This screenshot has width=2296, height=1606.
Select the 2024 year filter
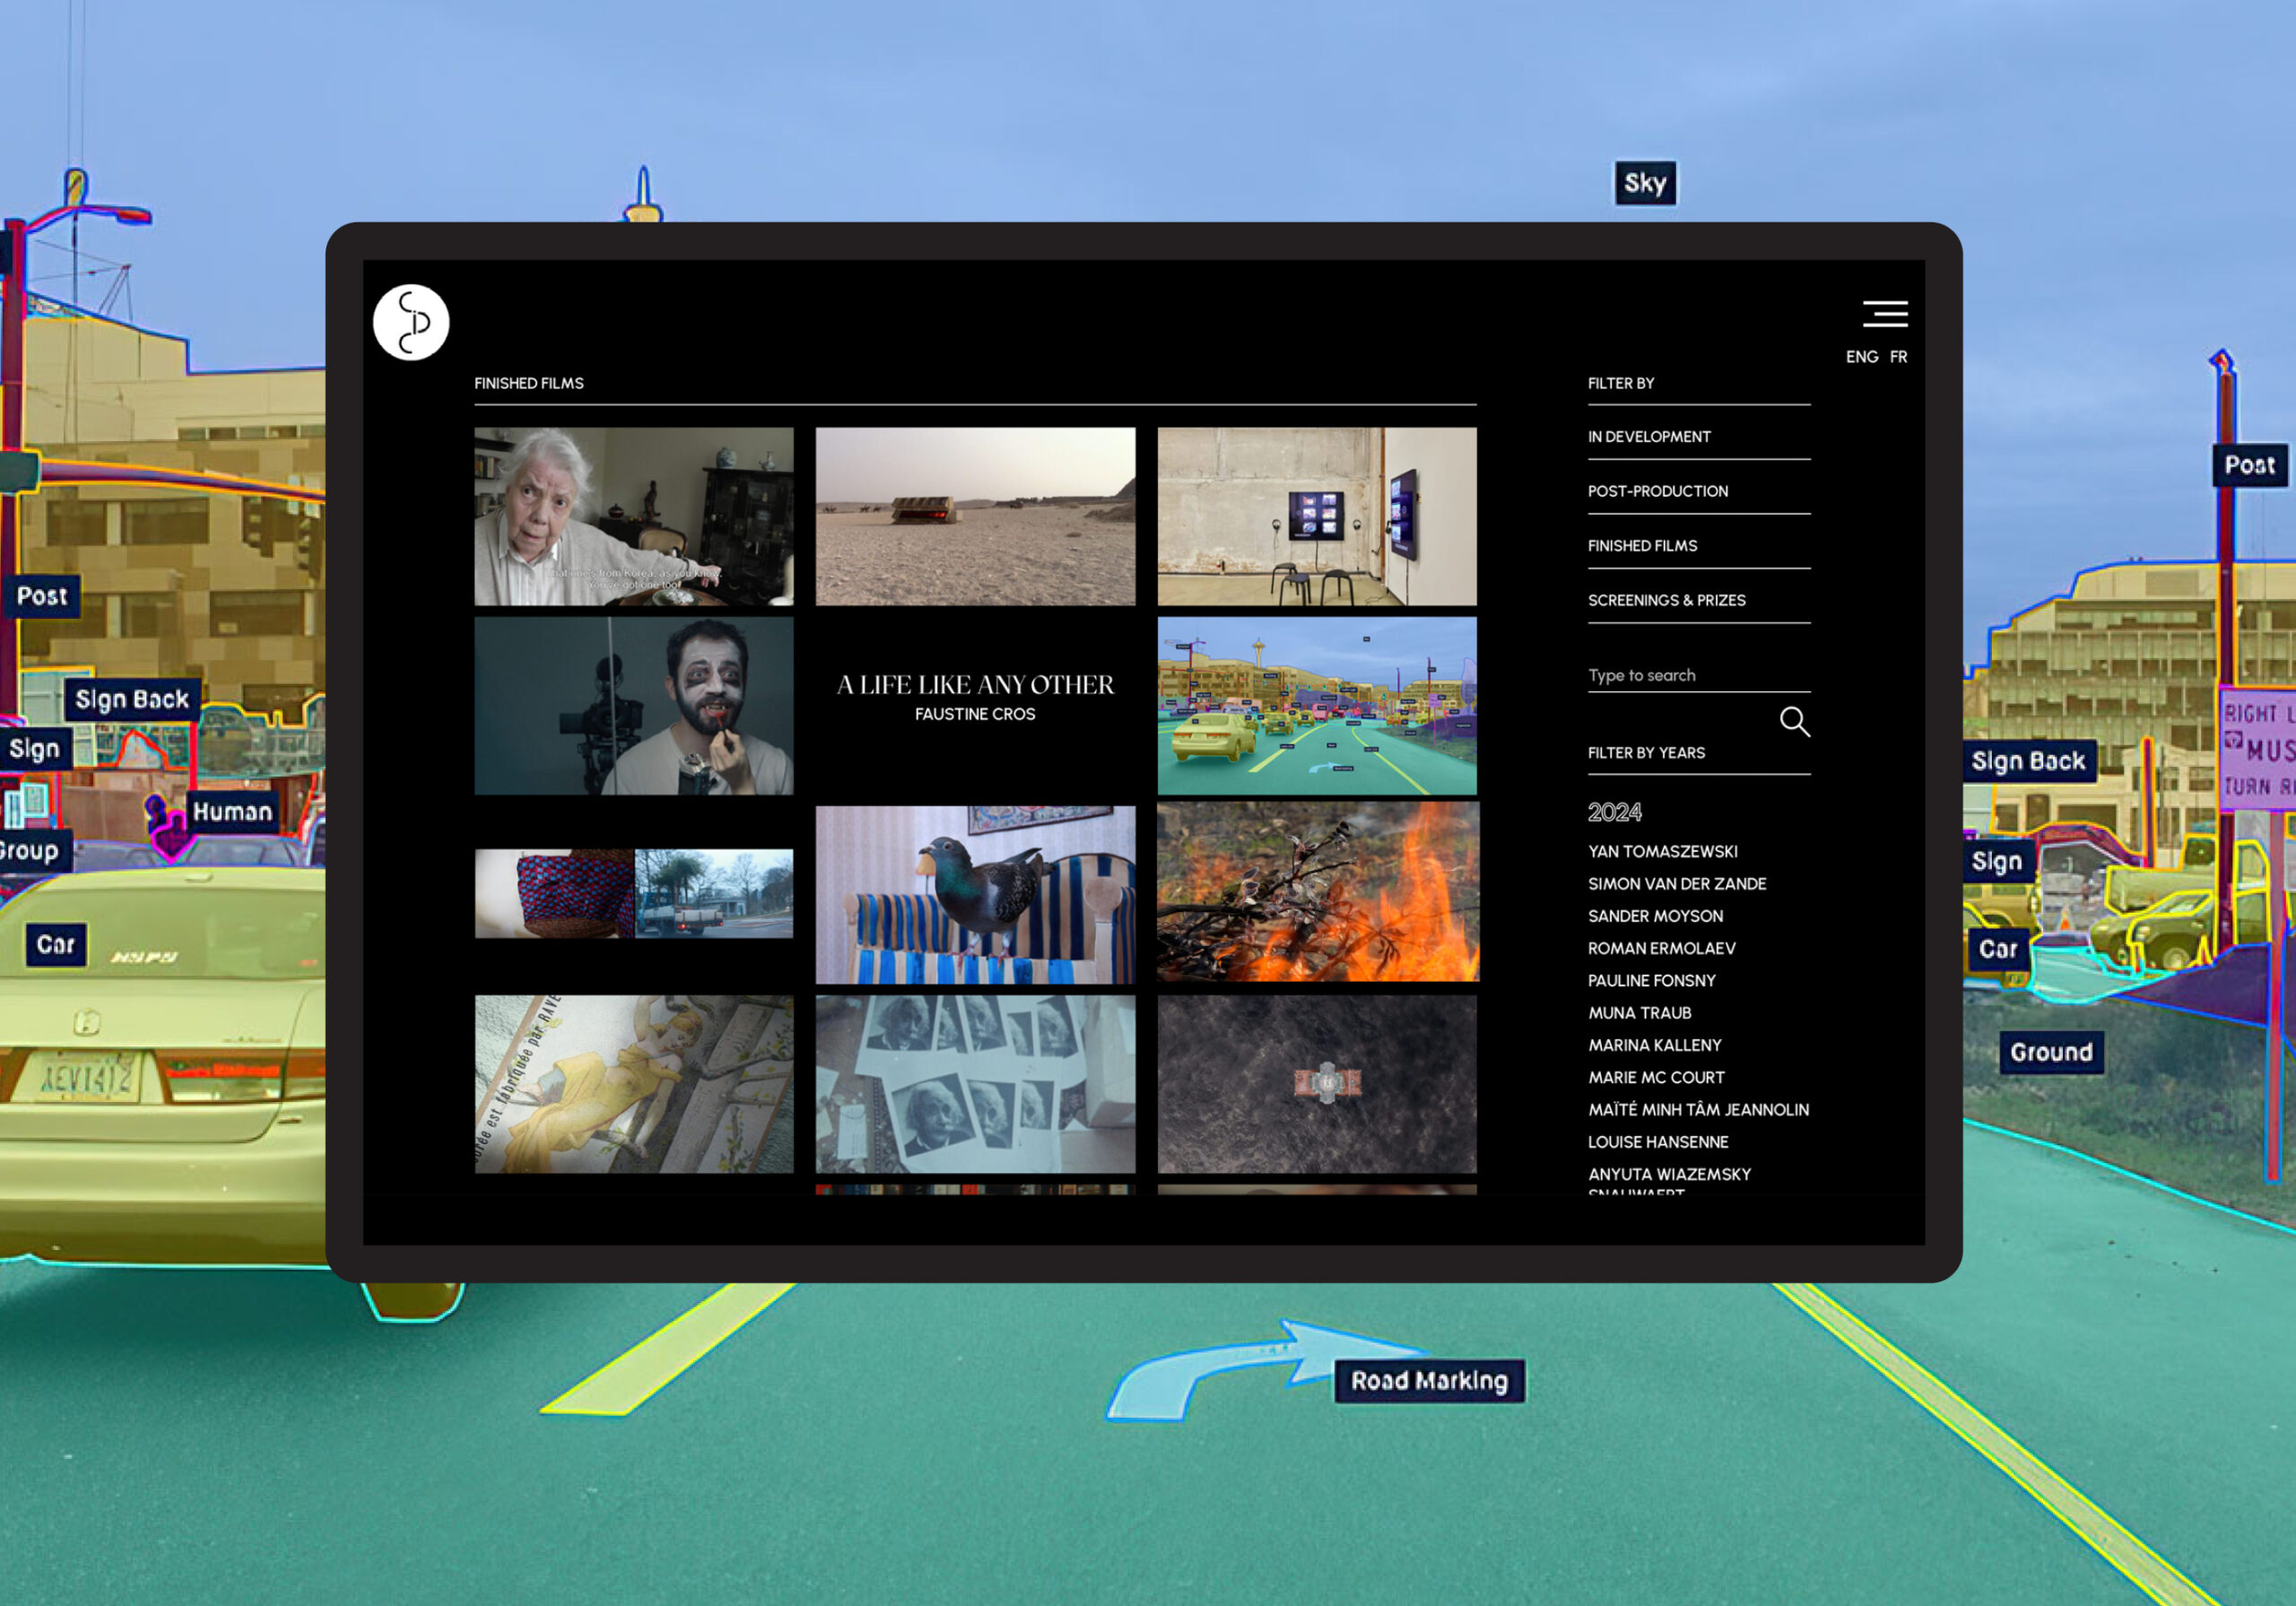pyautogui.click(x=1615, y=812)
